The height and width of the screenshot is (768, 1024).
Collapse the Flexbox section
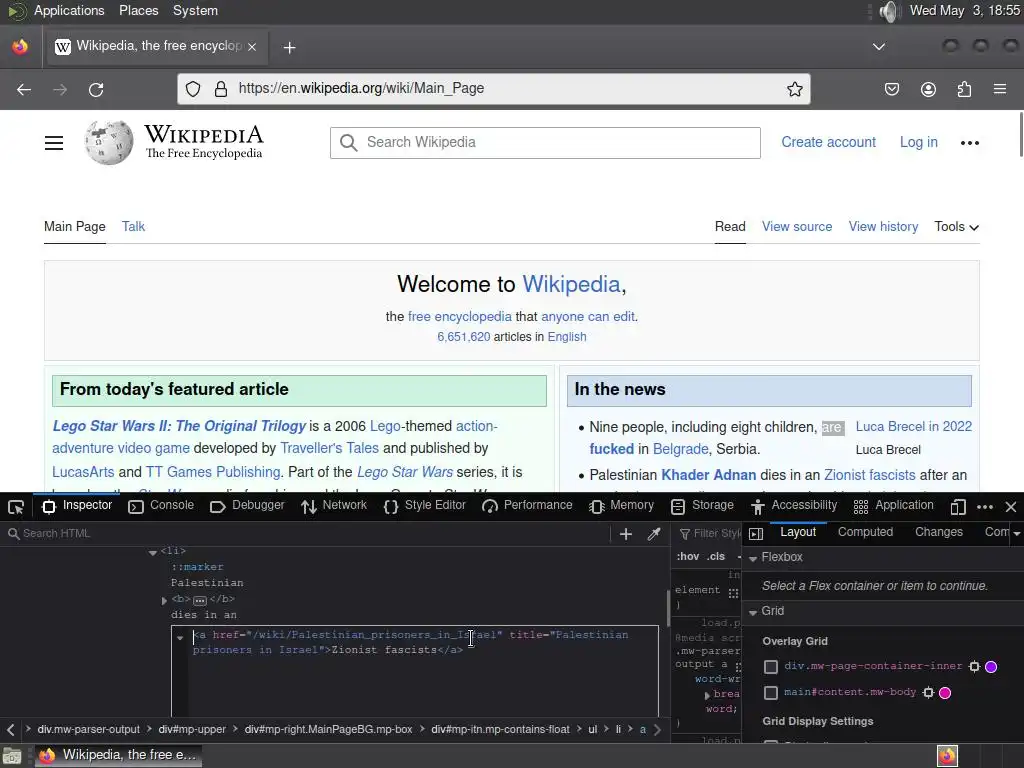(753, 558)
